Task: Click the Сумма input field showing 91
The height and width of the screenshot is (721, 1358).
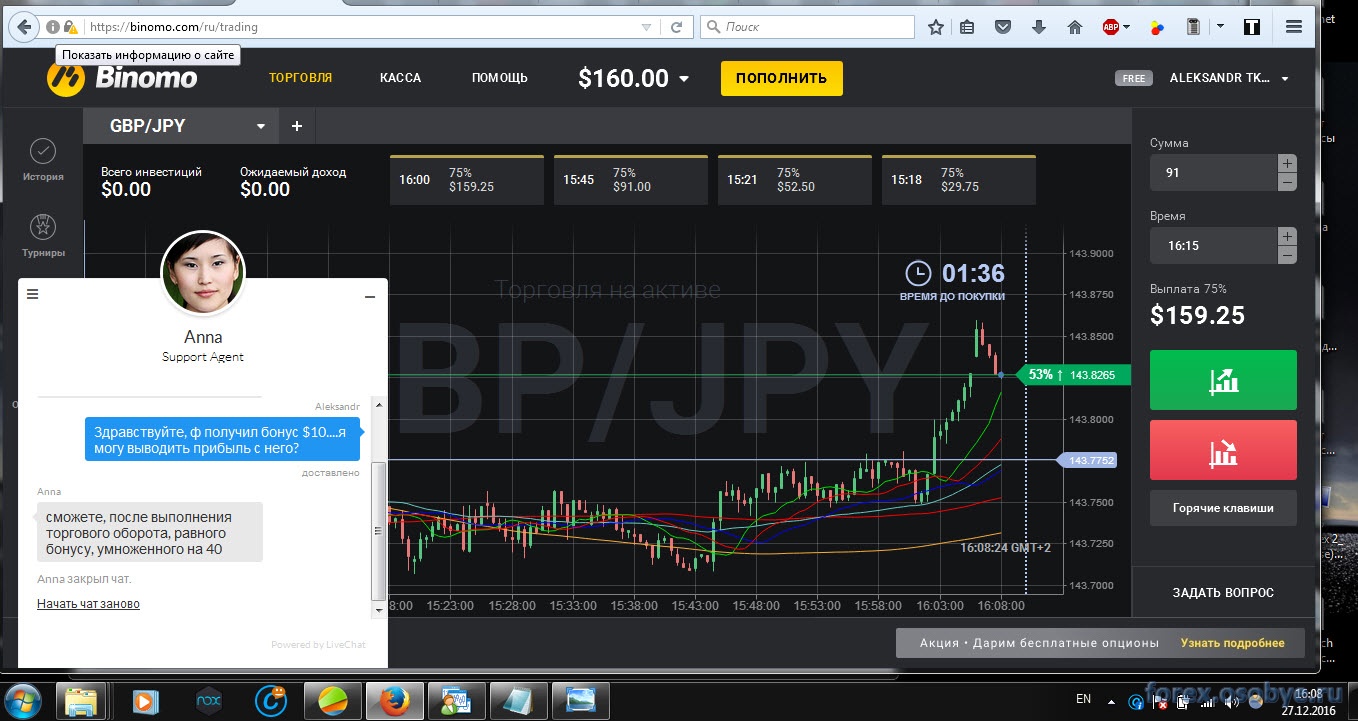Action: [1214, 172]
